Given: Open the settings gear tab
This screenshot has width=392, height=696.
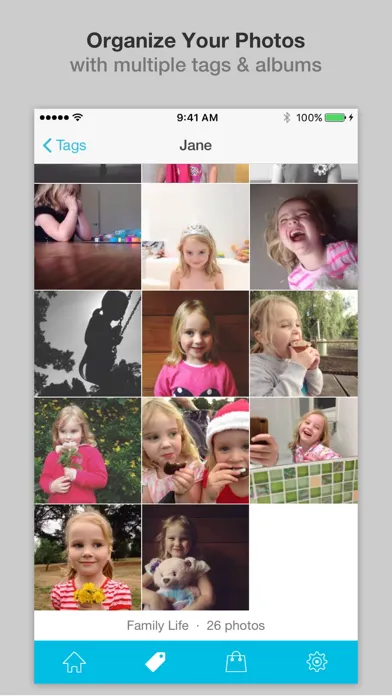Looking at the screenshot, I should pos(317,662).
